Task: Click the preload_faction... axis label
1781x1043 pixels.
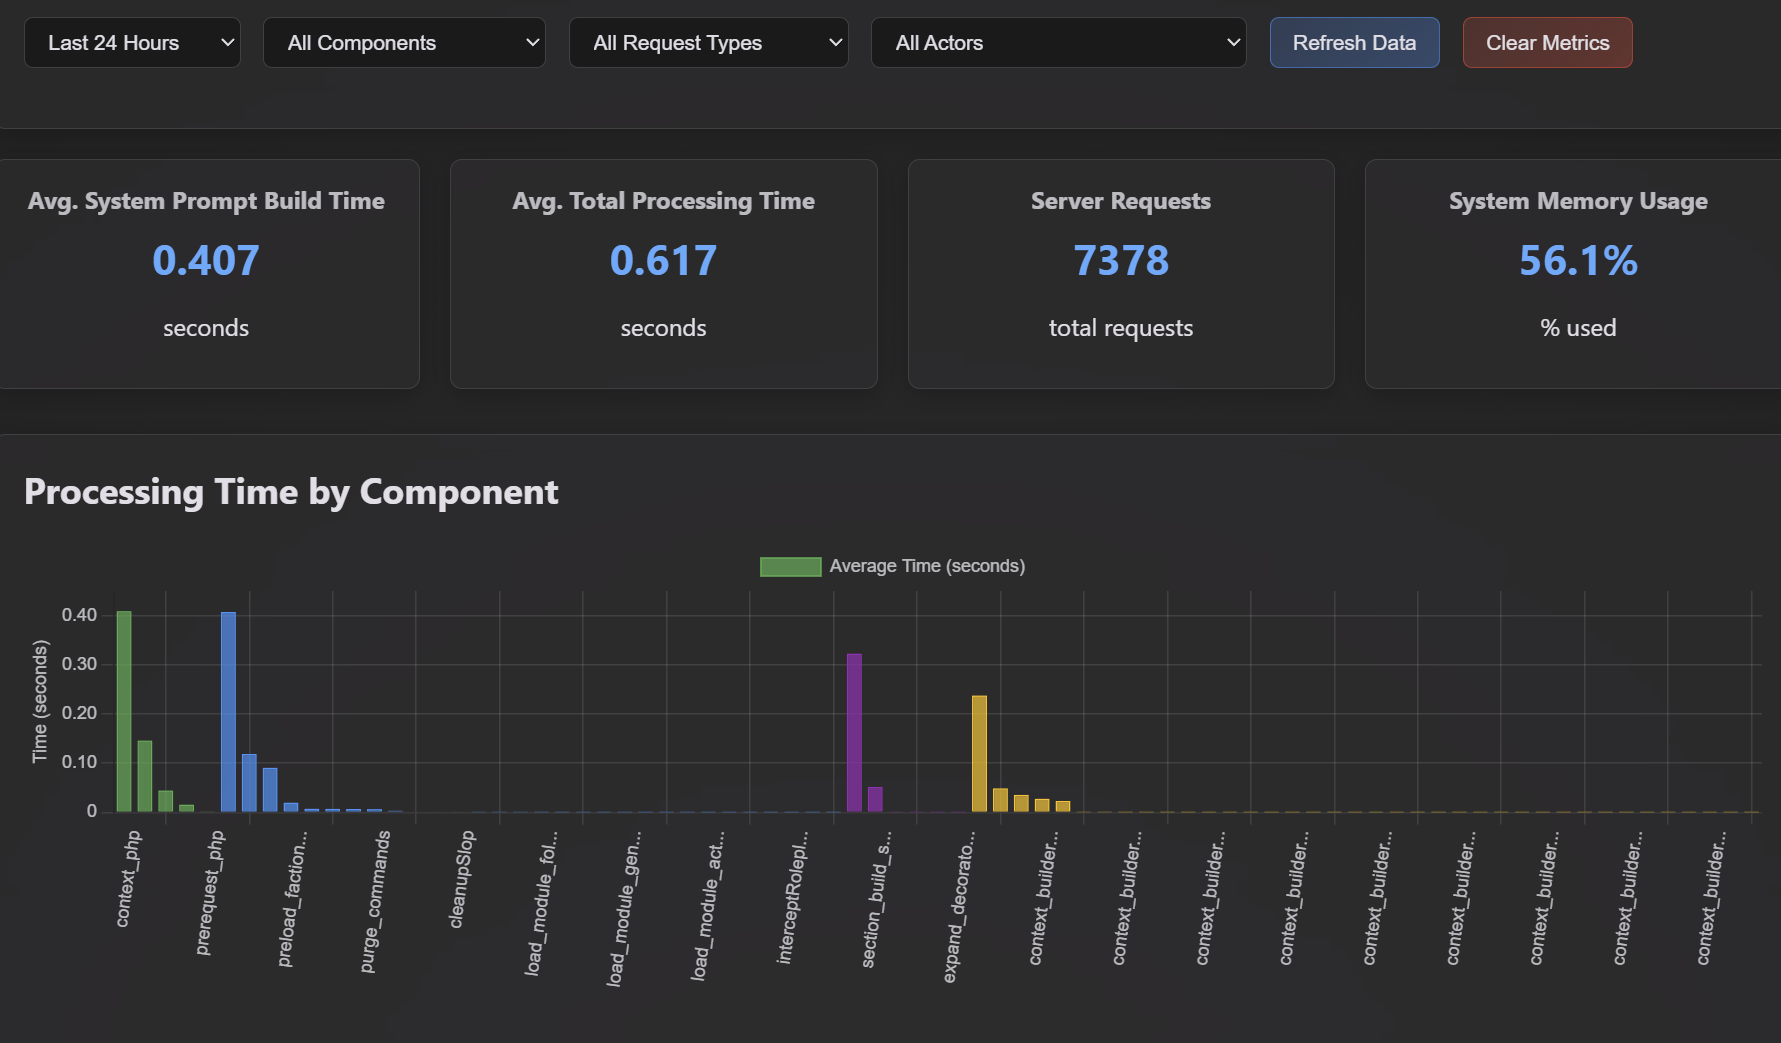Action: [x=292, y=899]
